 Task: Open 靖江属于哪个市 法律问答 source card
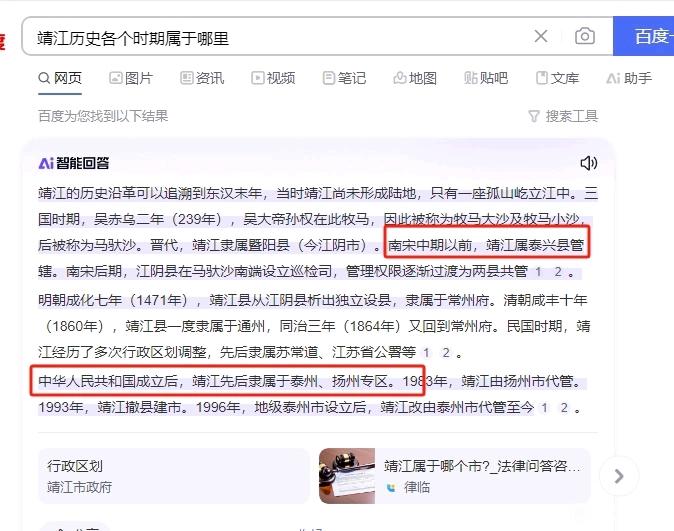pyautogui.click(x=455, y=476)
